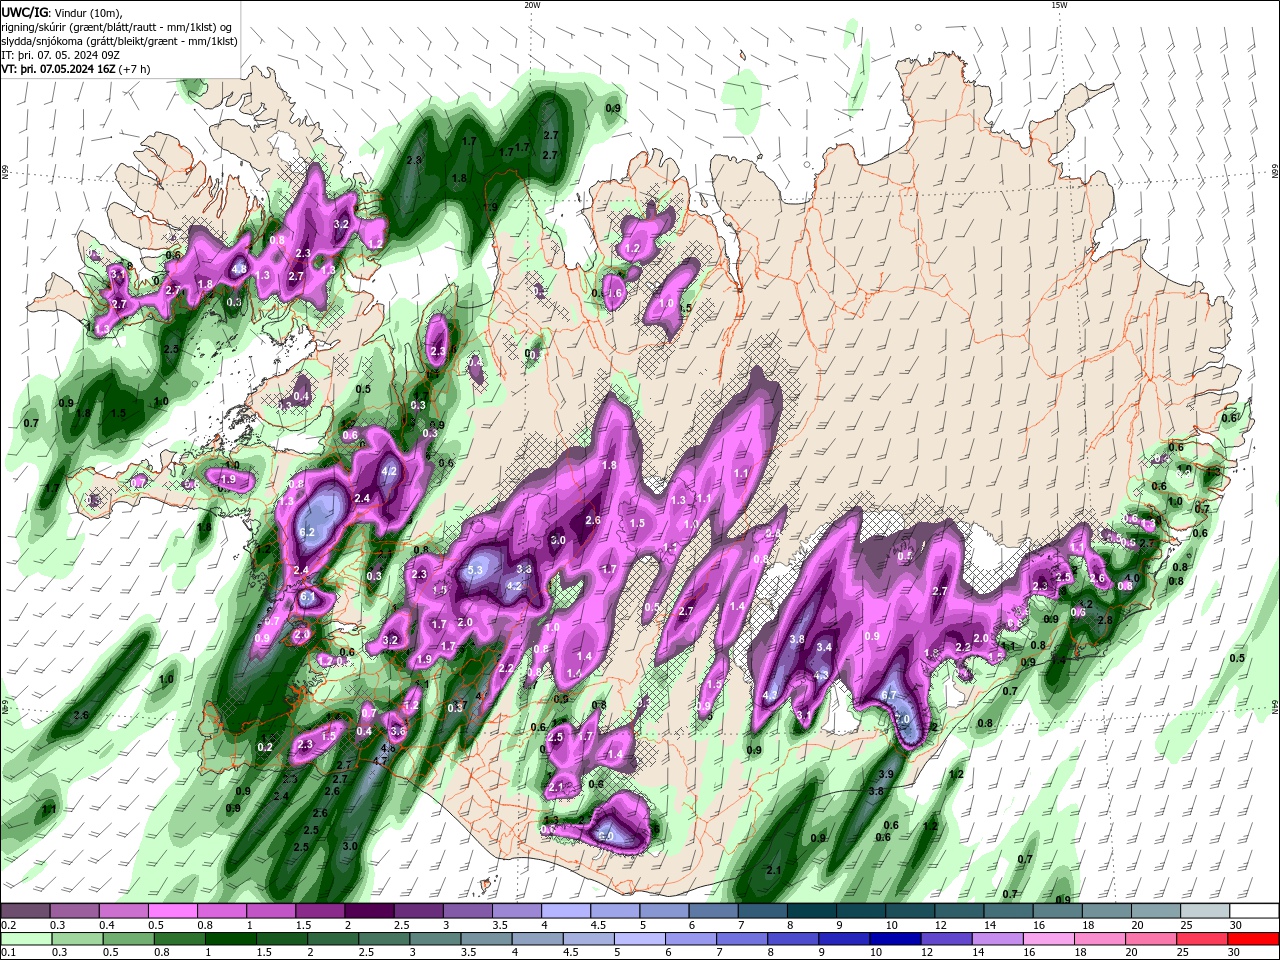Click the palest green 0.1 swatch in rain legend

click(x=25, y=939)
